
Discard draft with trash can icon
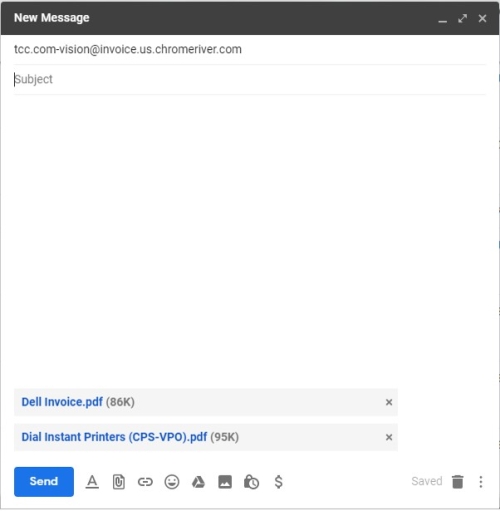458,482
